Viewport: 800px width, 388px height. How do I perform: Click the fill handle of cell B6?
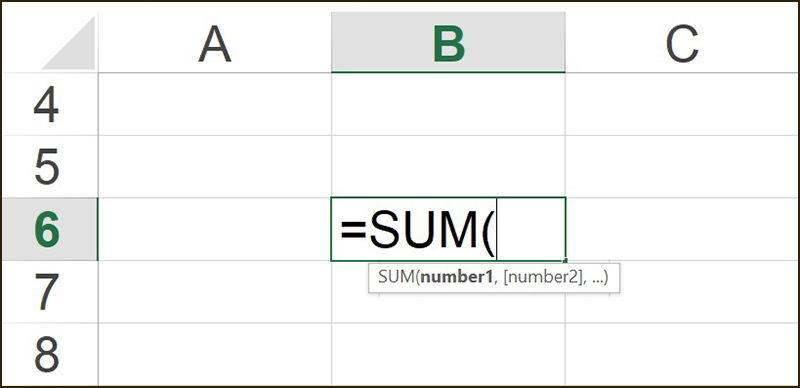[x=565, y=260]
